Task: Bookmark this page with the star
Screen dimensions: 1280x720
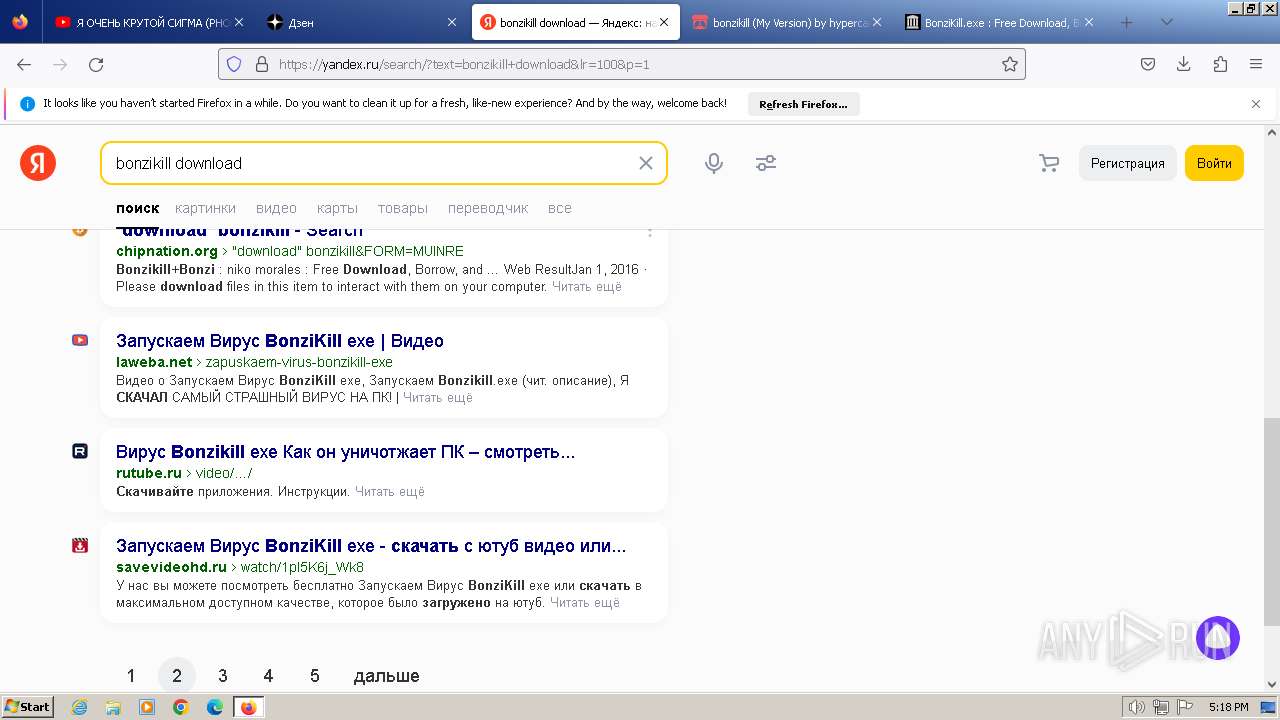Action: (x=1010, y=64)
